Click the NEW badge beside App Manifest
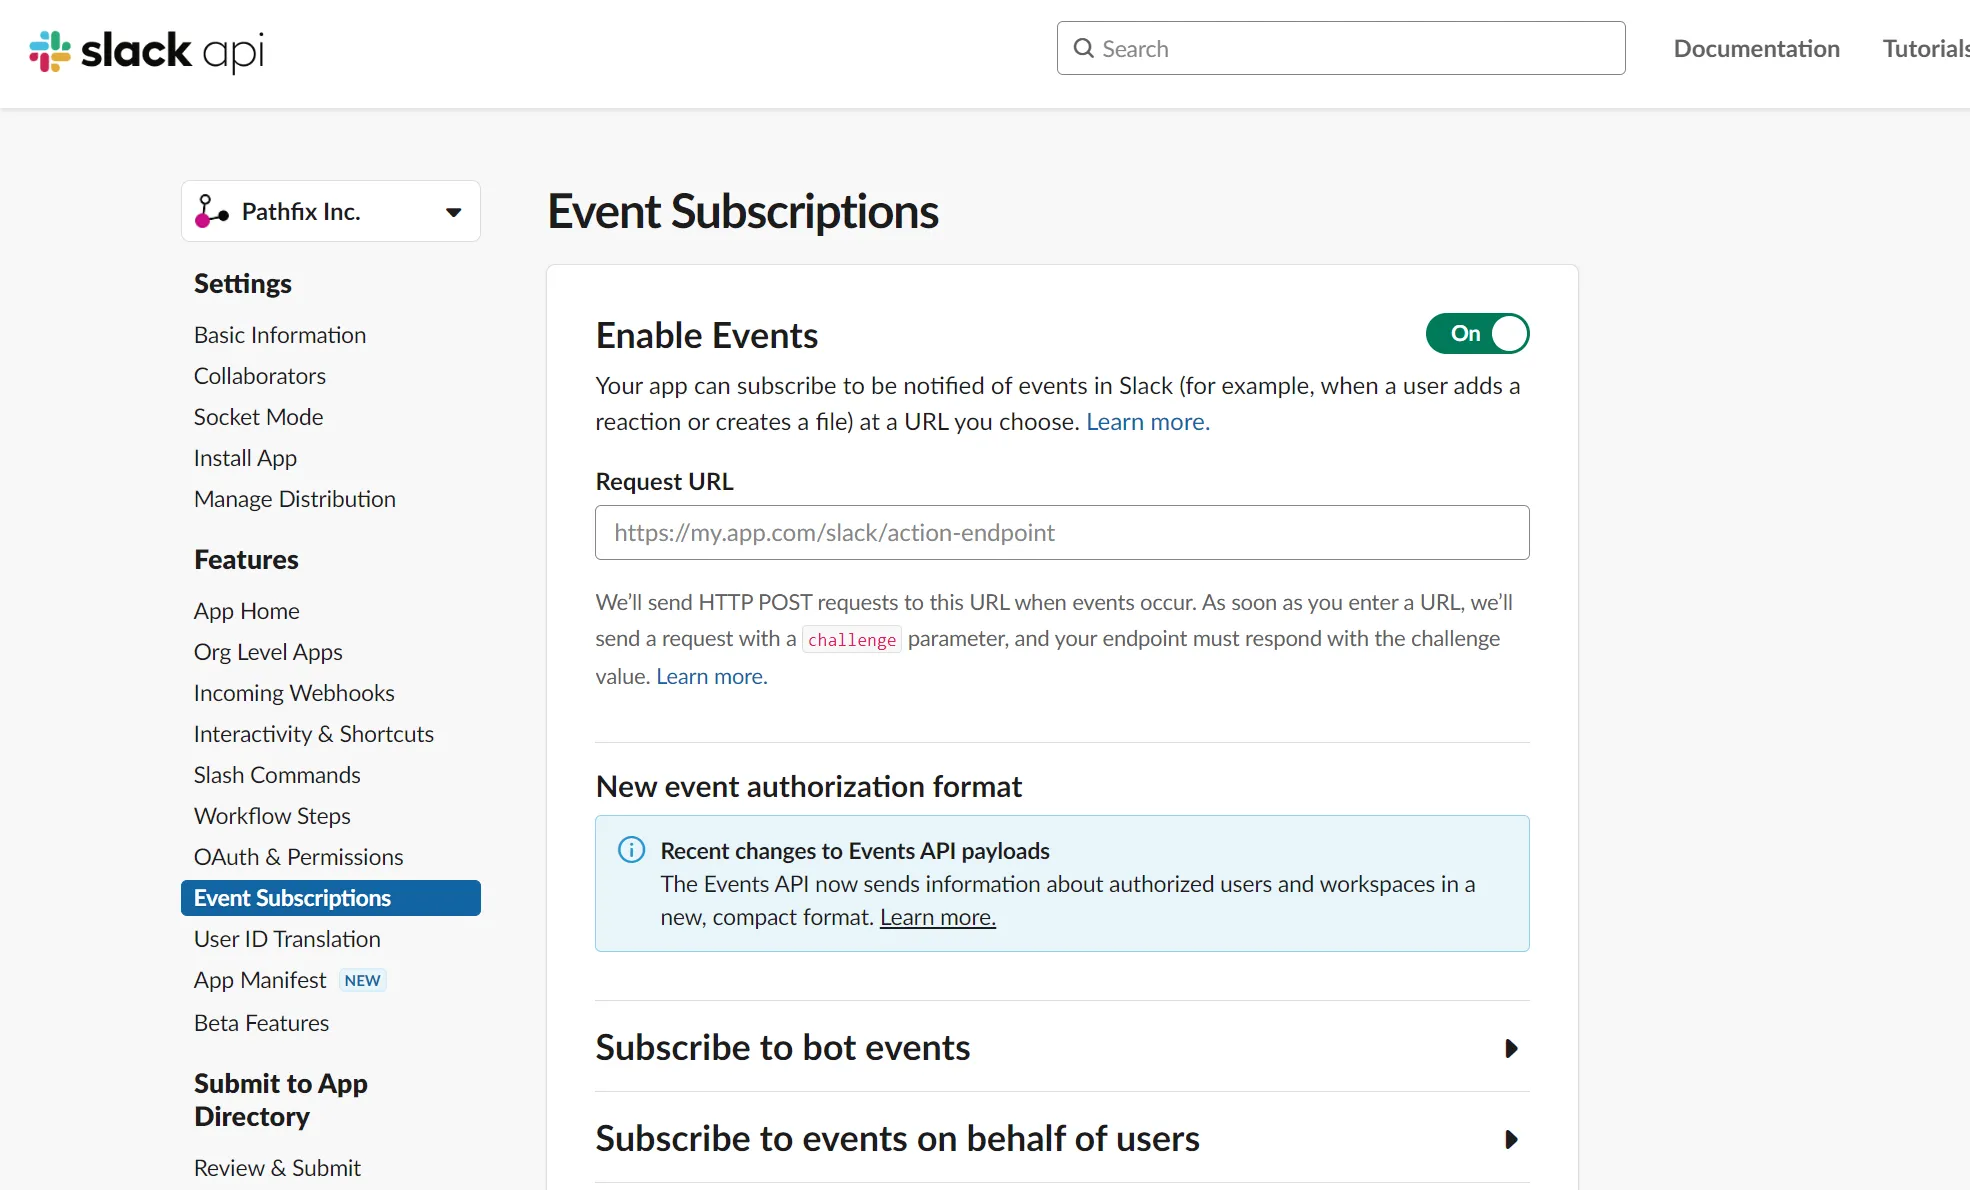Screen dimensions: 1970x1190 coord(362,980)
